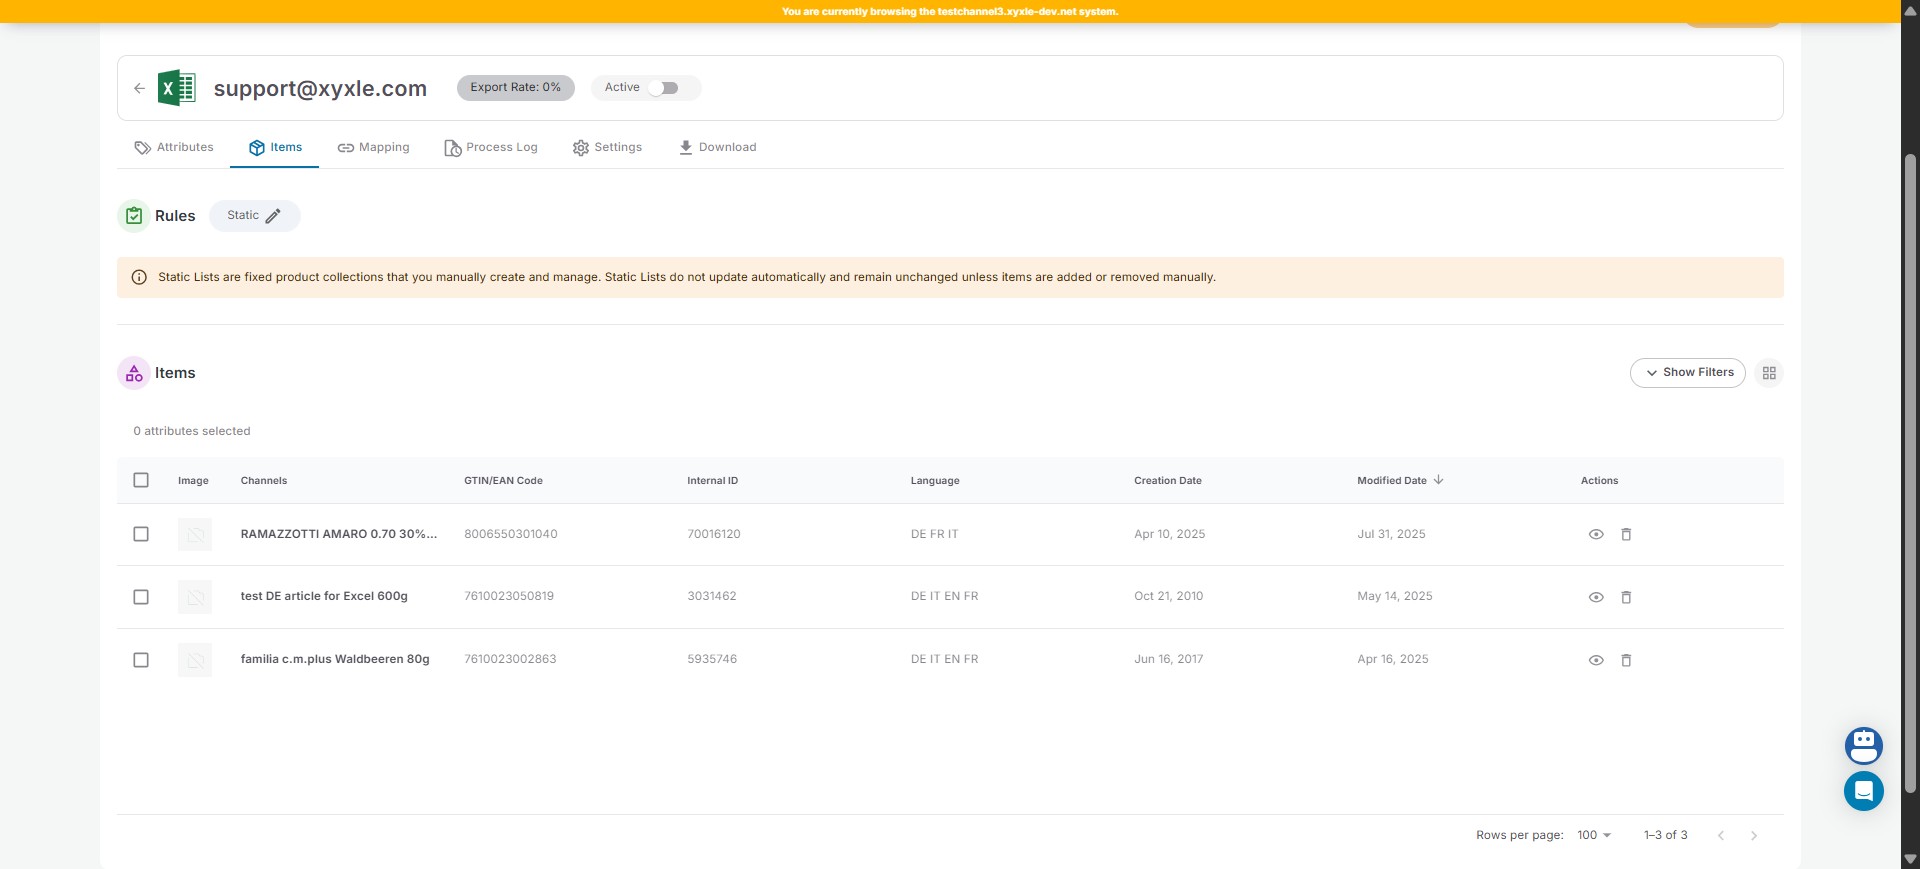Image resolution: width=1920 pixels, height=869 pixels.
Task: Click the pencil icon on Static rule
Action: [273, 216]
